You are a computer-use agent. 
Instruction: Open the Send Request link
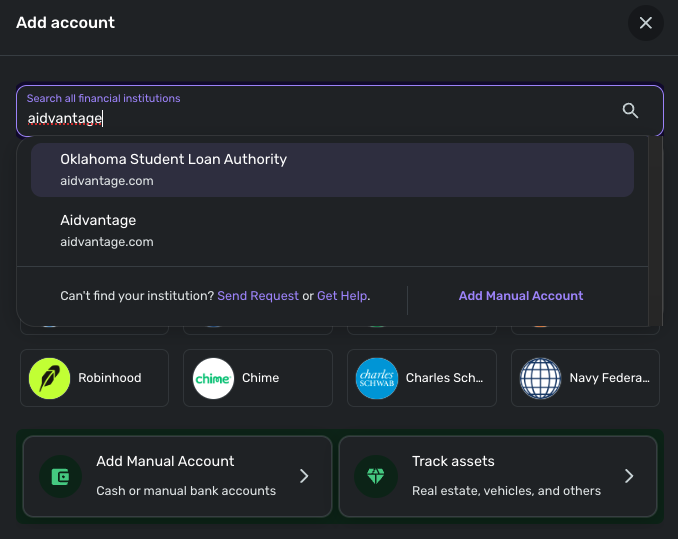click(258, 296)
